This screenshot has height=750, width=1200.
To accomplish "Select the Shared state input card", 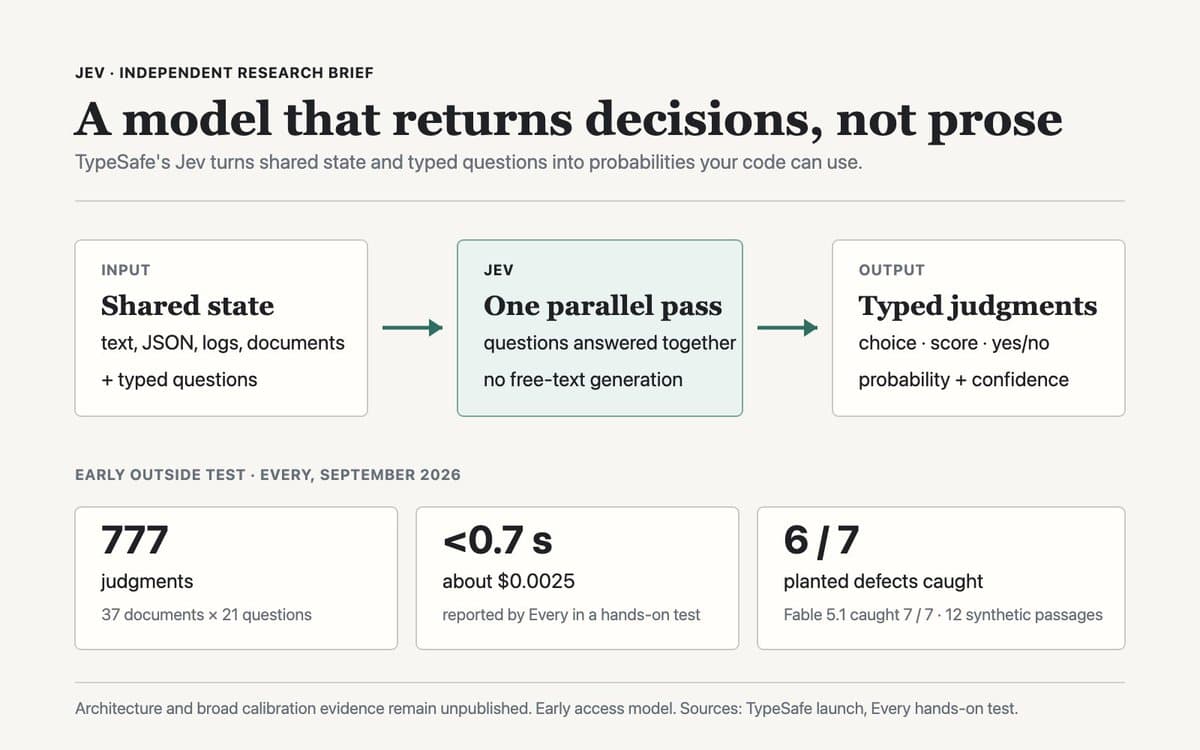I will 221,328.
